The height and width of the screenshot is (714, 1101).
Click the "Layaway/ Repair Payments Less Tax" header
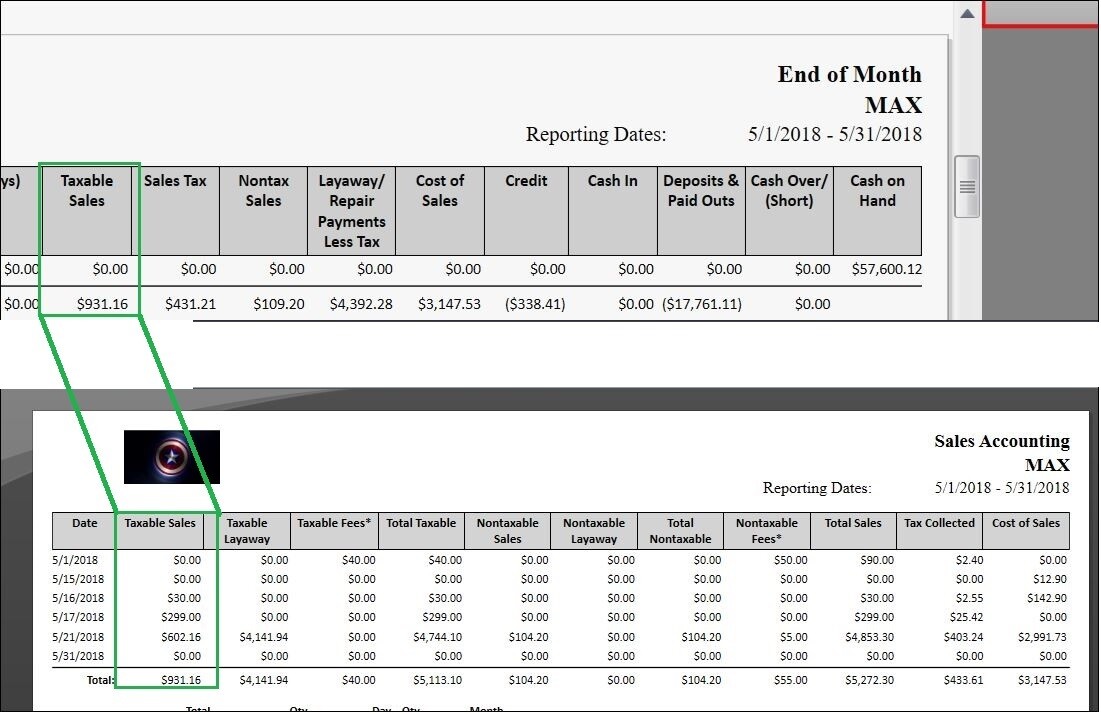coord(352,211)
